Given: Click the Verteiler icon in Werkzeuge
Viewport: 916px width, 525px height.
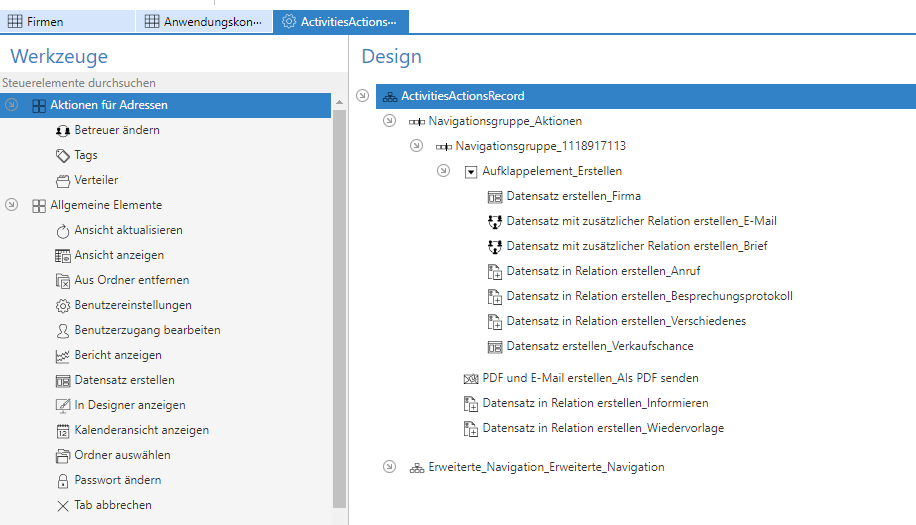Looking at the screenshot, I should pyautogui.click(x=62, y=180).
